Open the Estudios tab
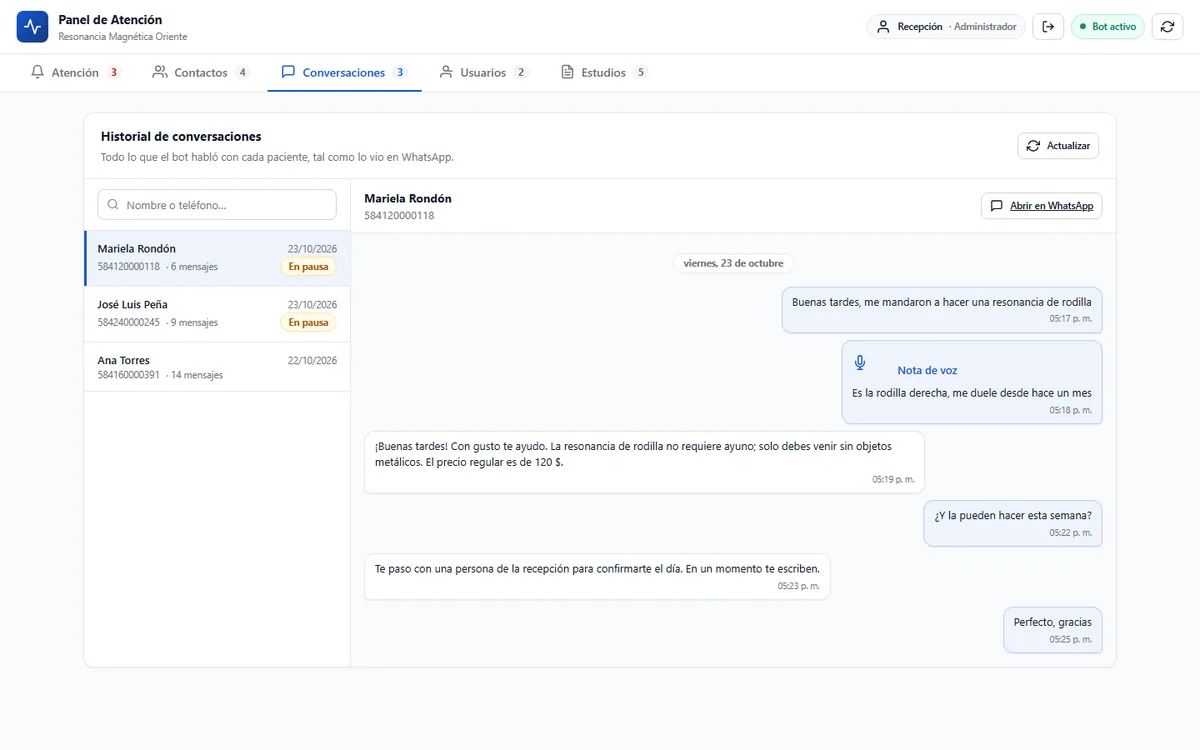This screenshot has height=750, width=1200. pyautogui.click(x=604, y=72)
